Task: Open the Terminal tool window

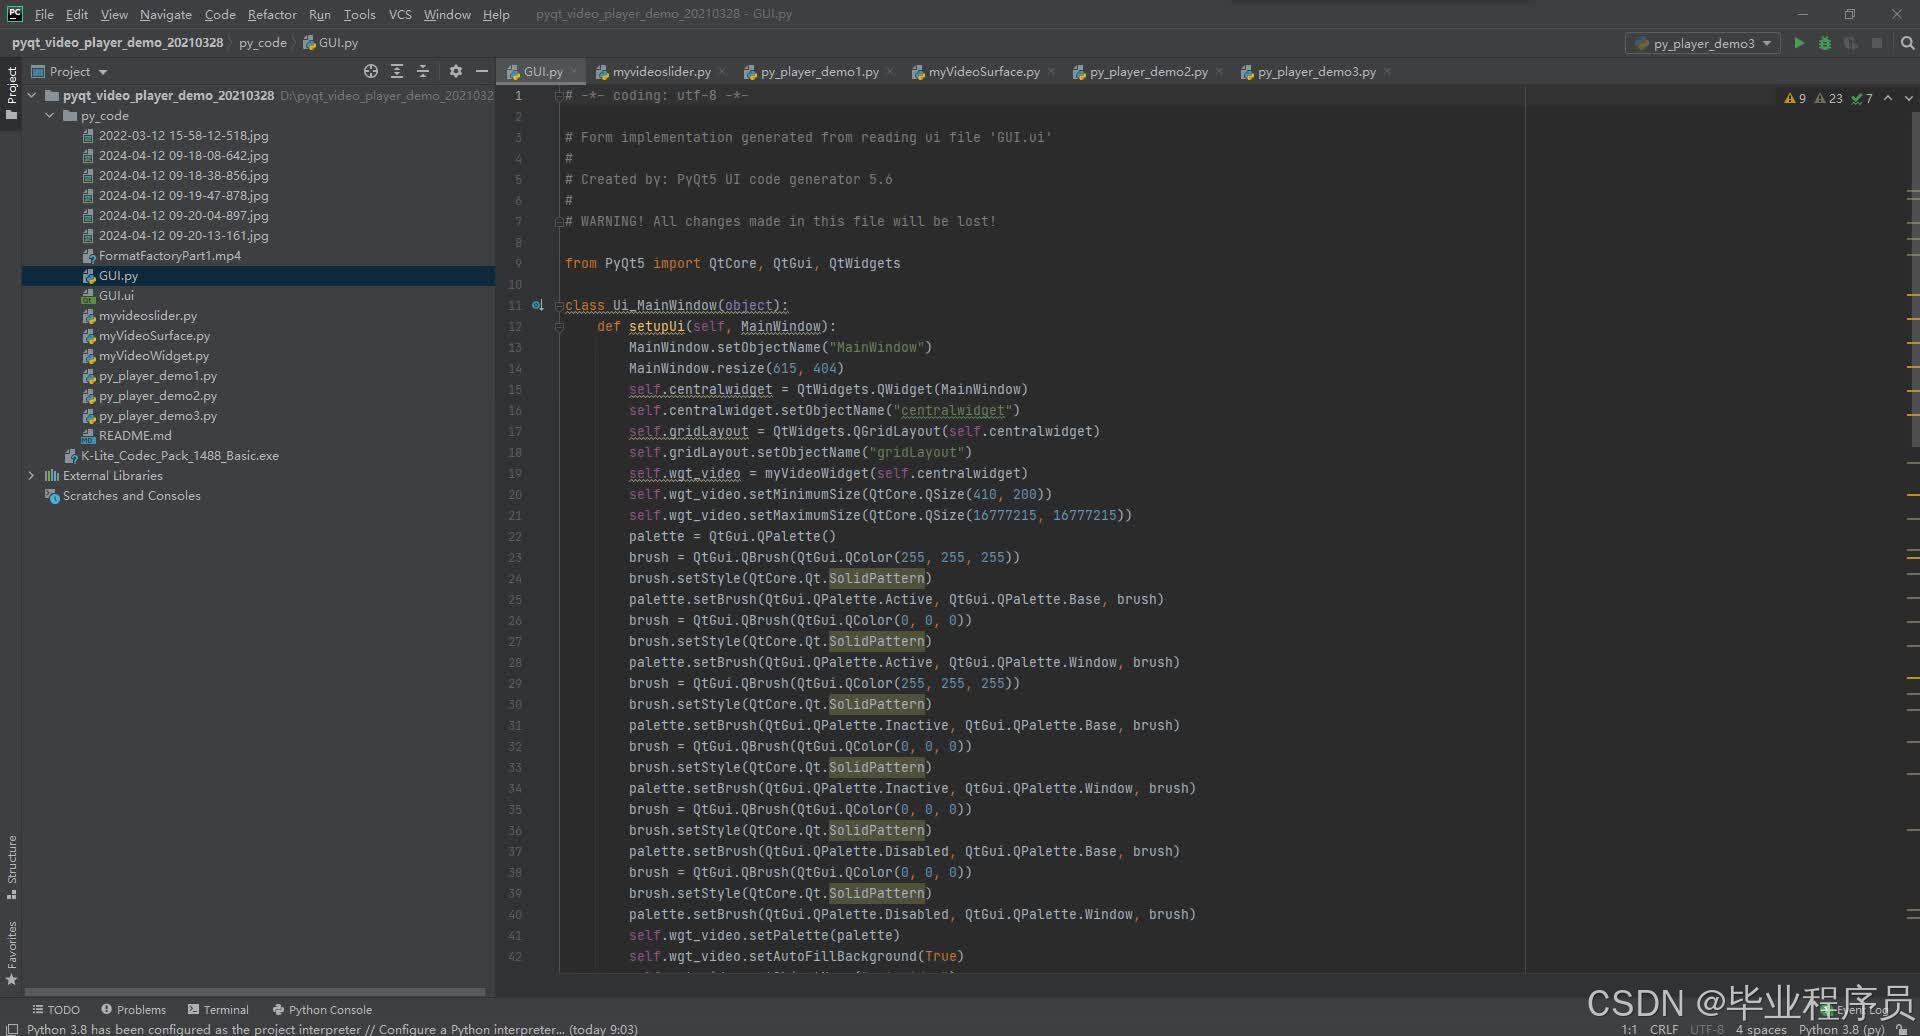Action: point(218,1009)
